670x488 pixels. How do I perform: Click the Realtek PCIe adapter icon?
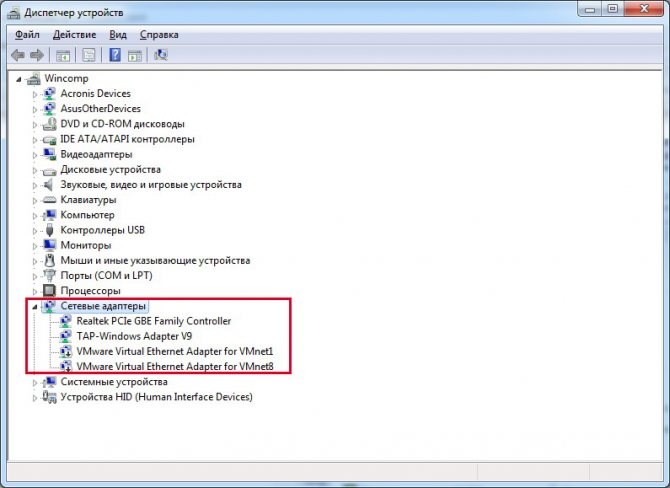point(65,321)
